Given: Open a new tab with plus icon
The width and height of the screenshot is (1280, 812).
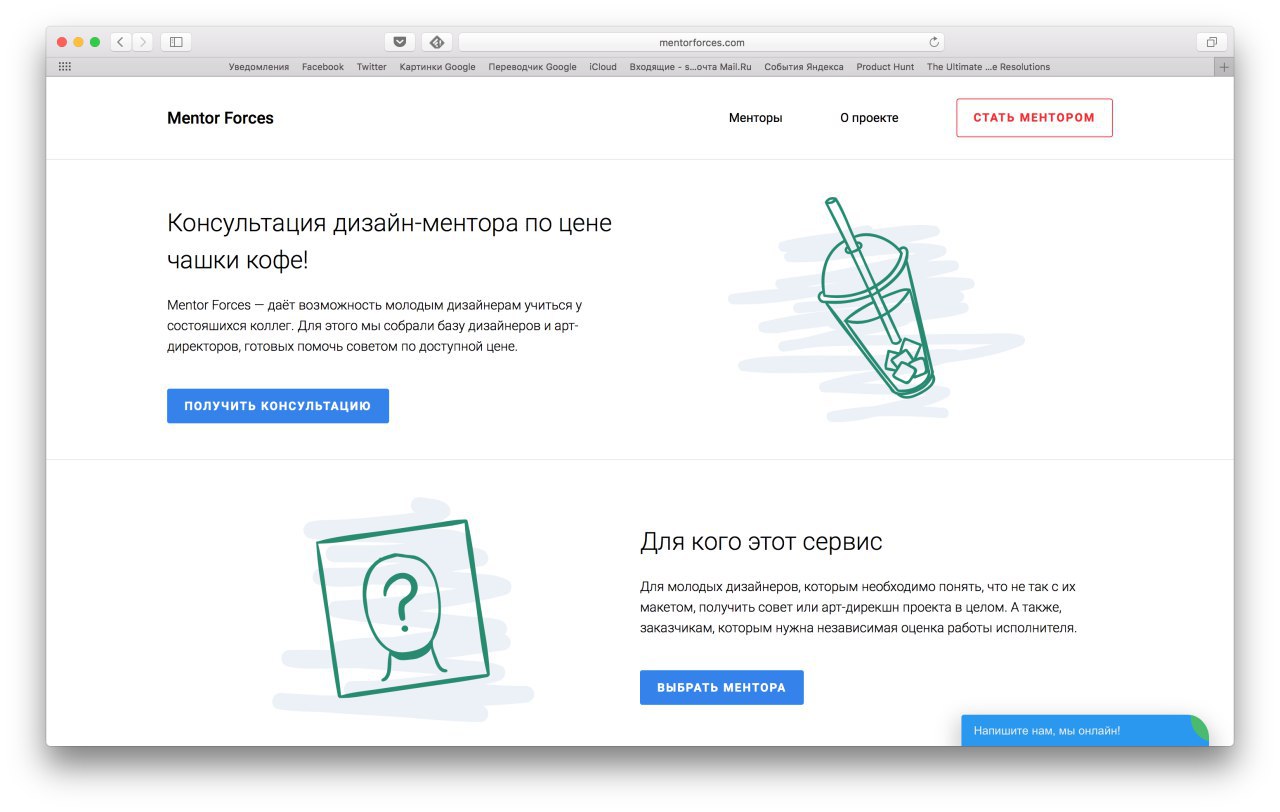Looking at the screenshot, I should (x=1224, y=67).
